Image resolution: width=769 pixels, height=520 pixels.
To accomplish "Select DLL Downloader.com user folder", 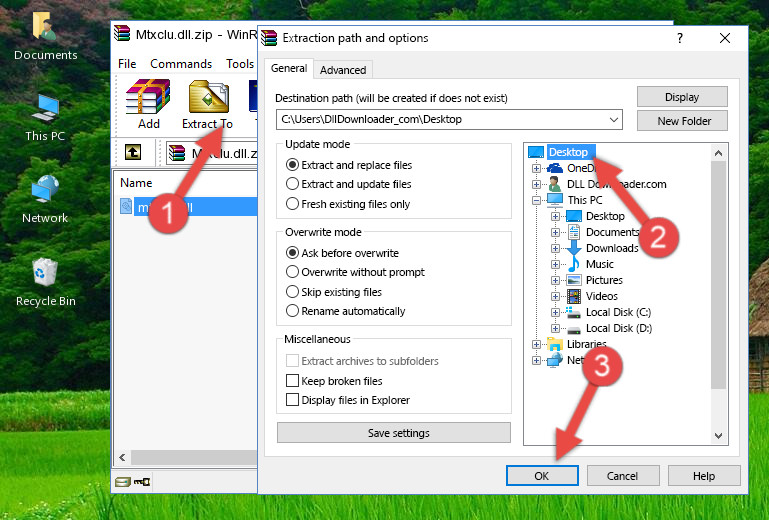I will point(616,184).
